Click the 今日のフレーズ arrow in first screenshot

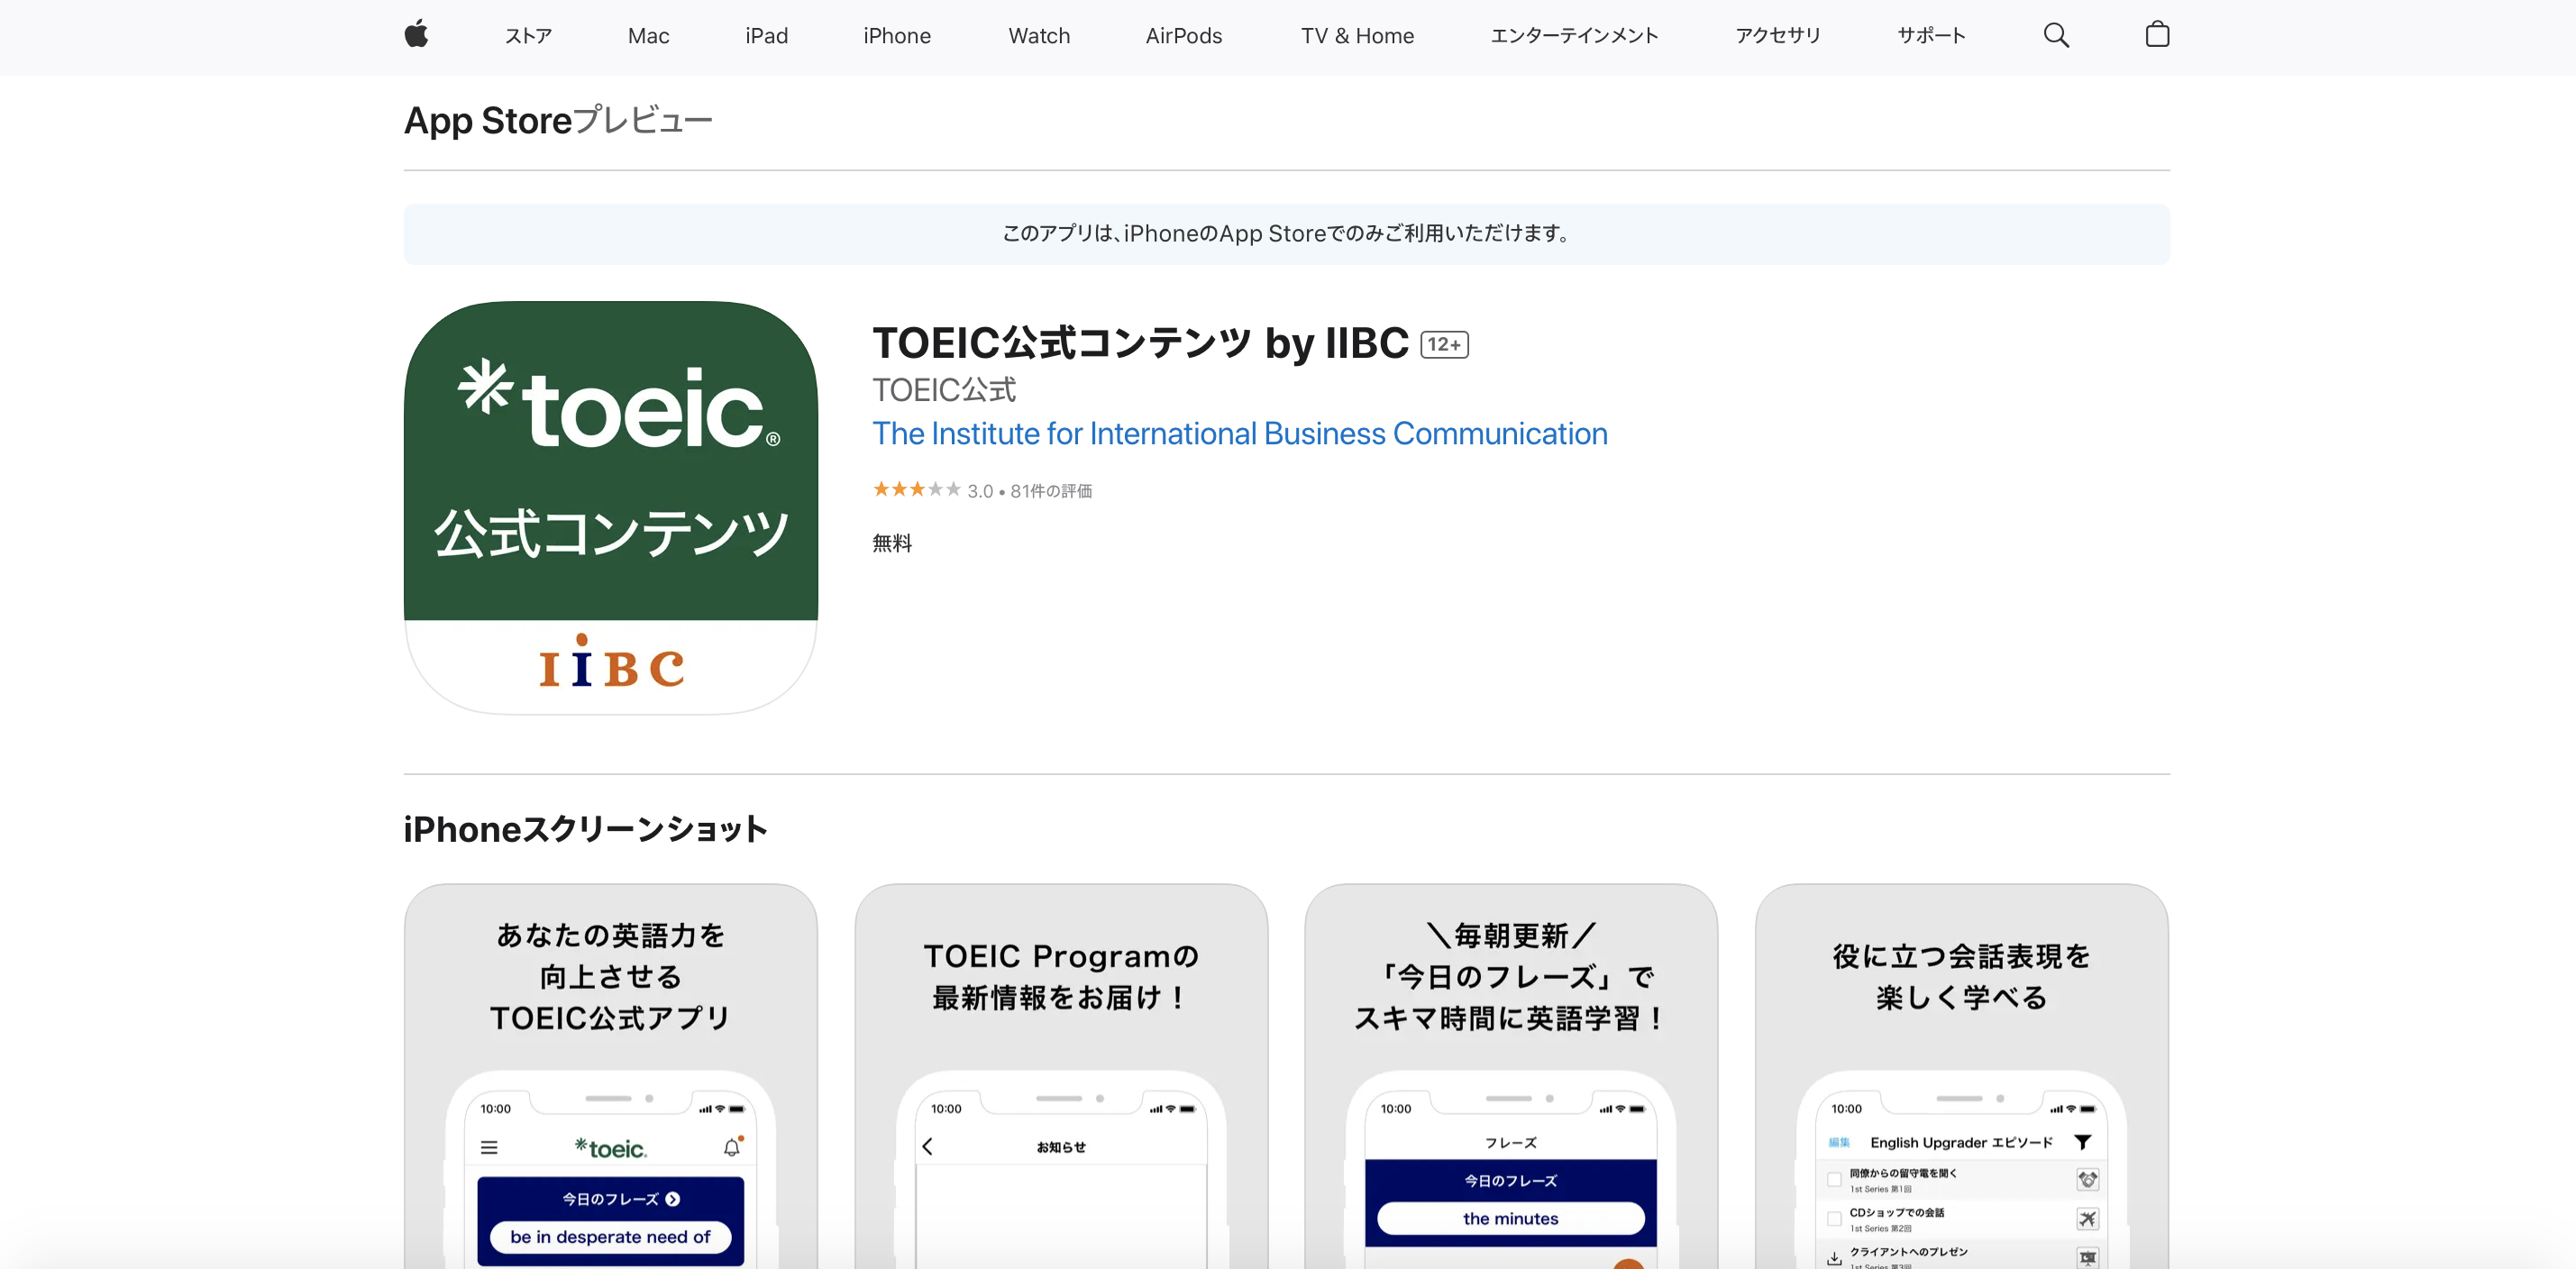click(x=673, y=1199)
